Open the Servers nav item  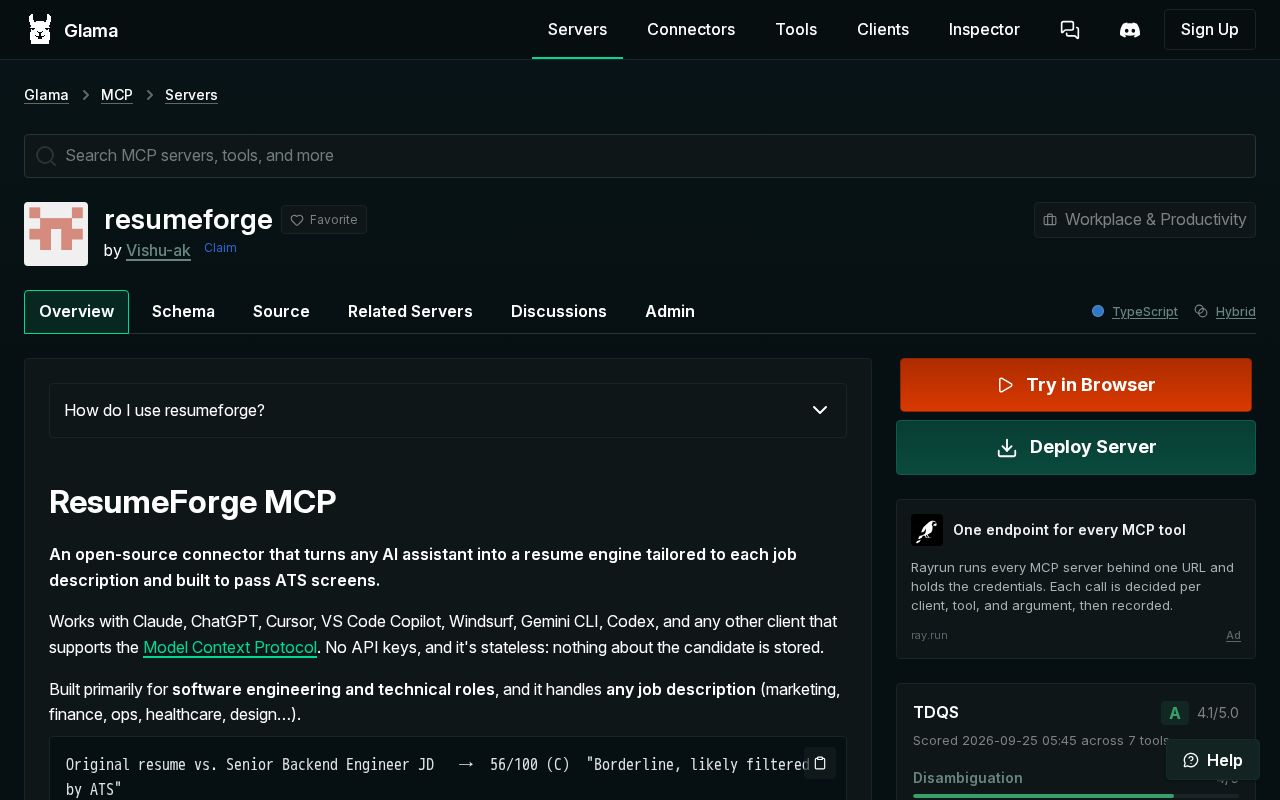point(577,30)
